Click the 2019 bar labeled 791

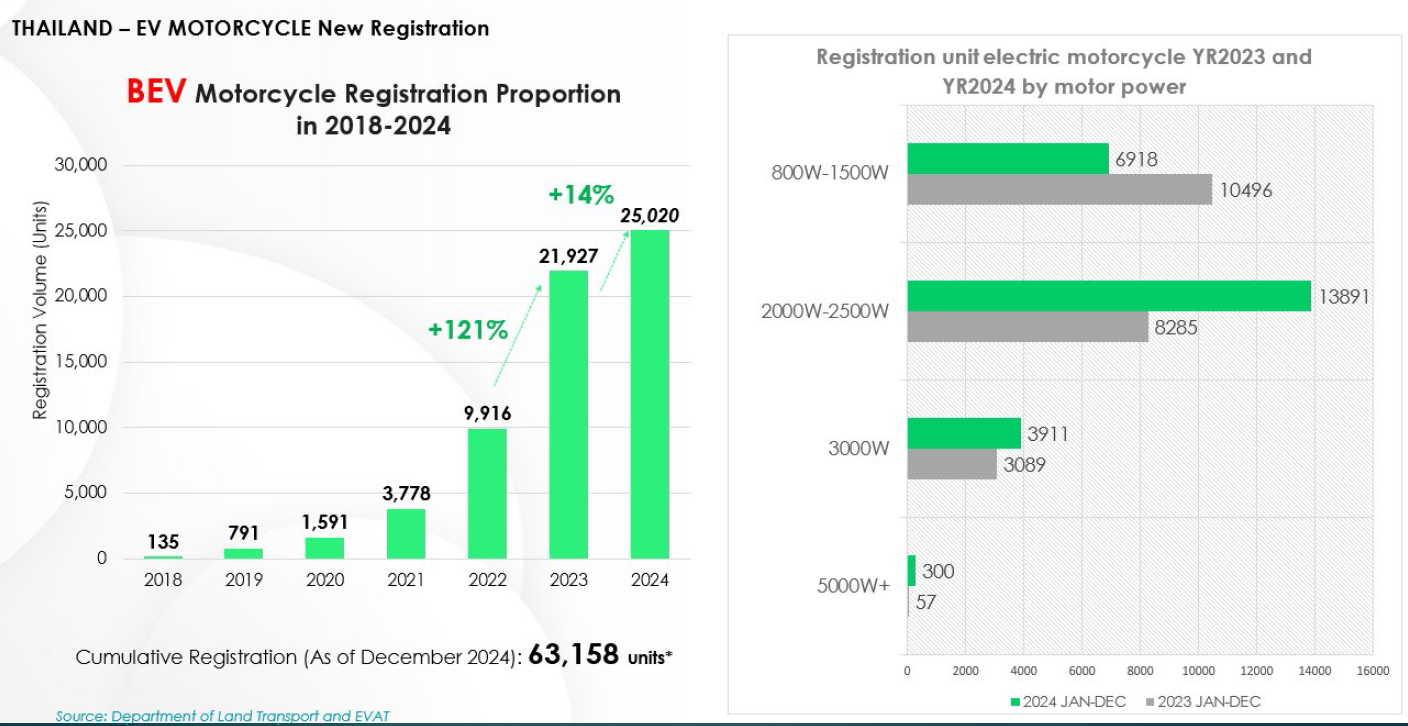pos(243,553)
